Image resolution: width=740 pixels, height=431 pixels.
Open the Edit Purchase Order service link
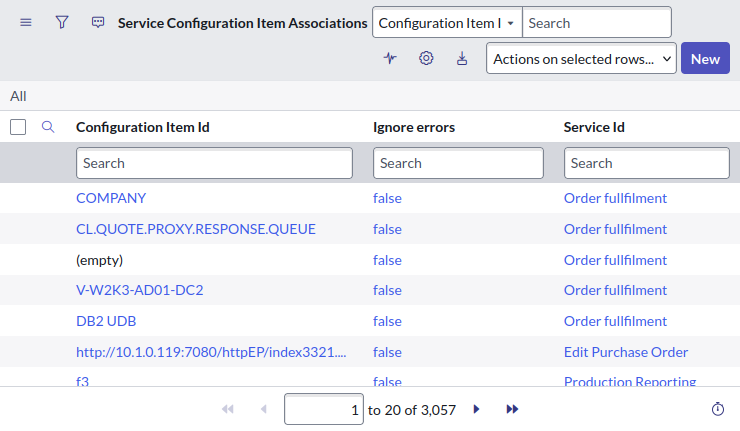(626, 352)
